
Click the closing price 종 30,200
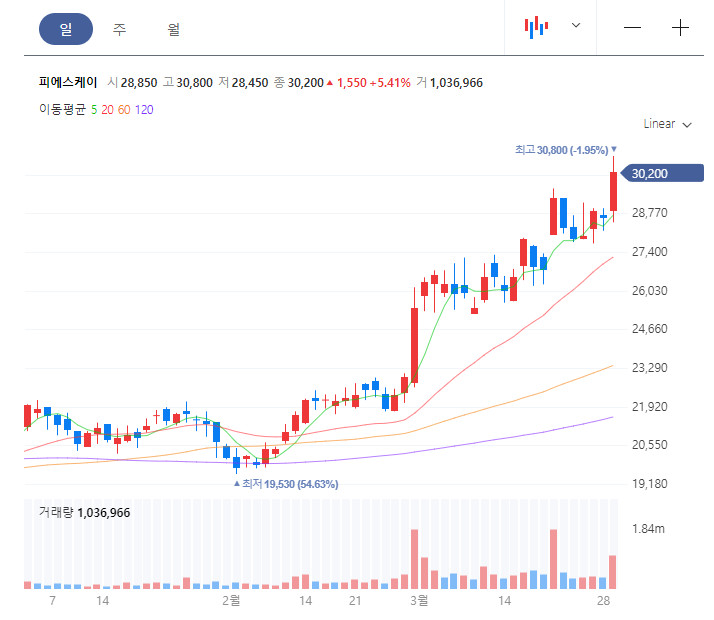299,83
